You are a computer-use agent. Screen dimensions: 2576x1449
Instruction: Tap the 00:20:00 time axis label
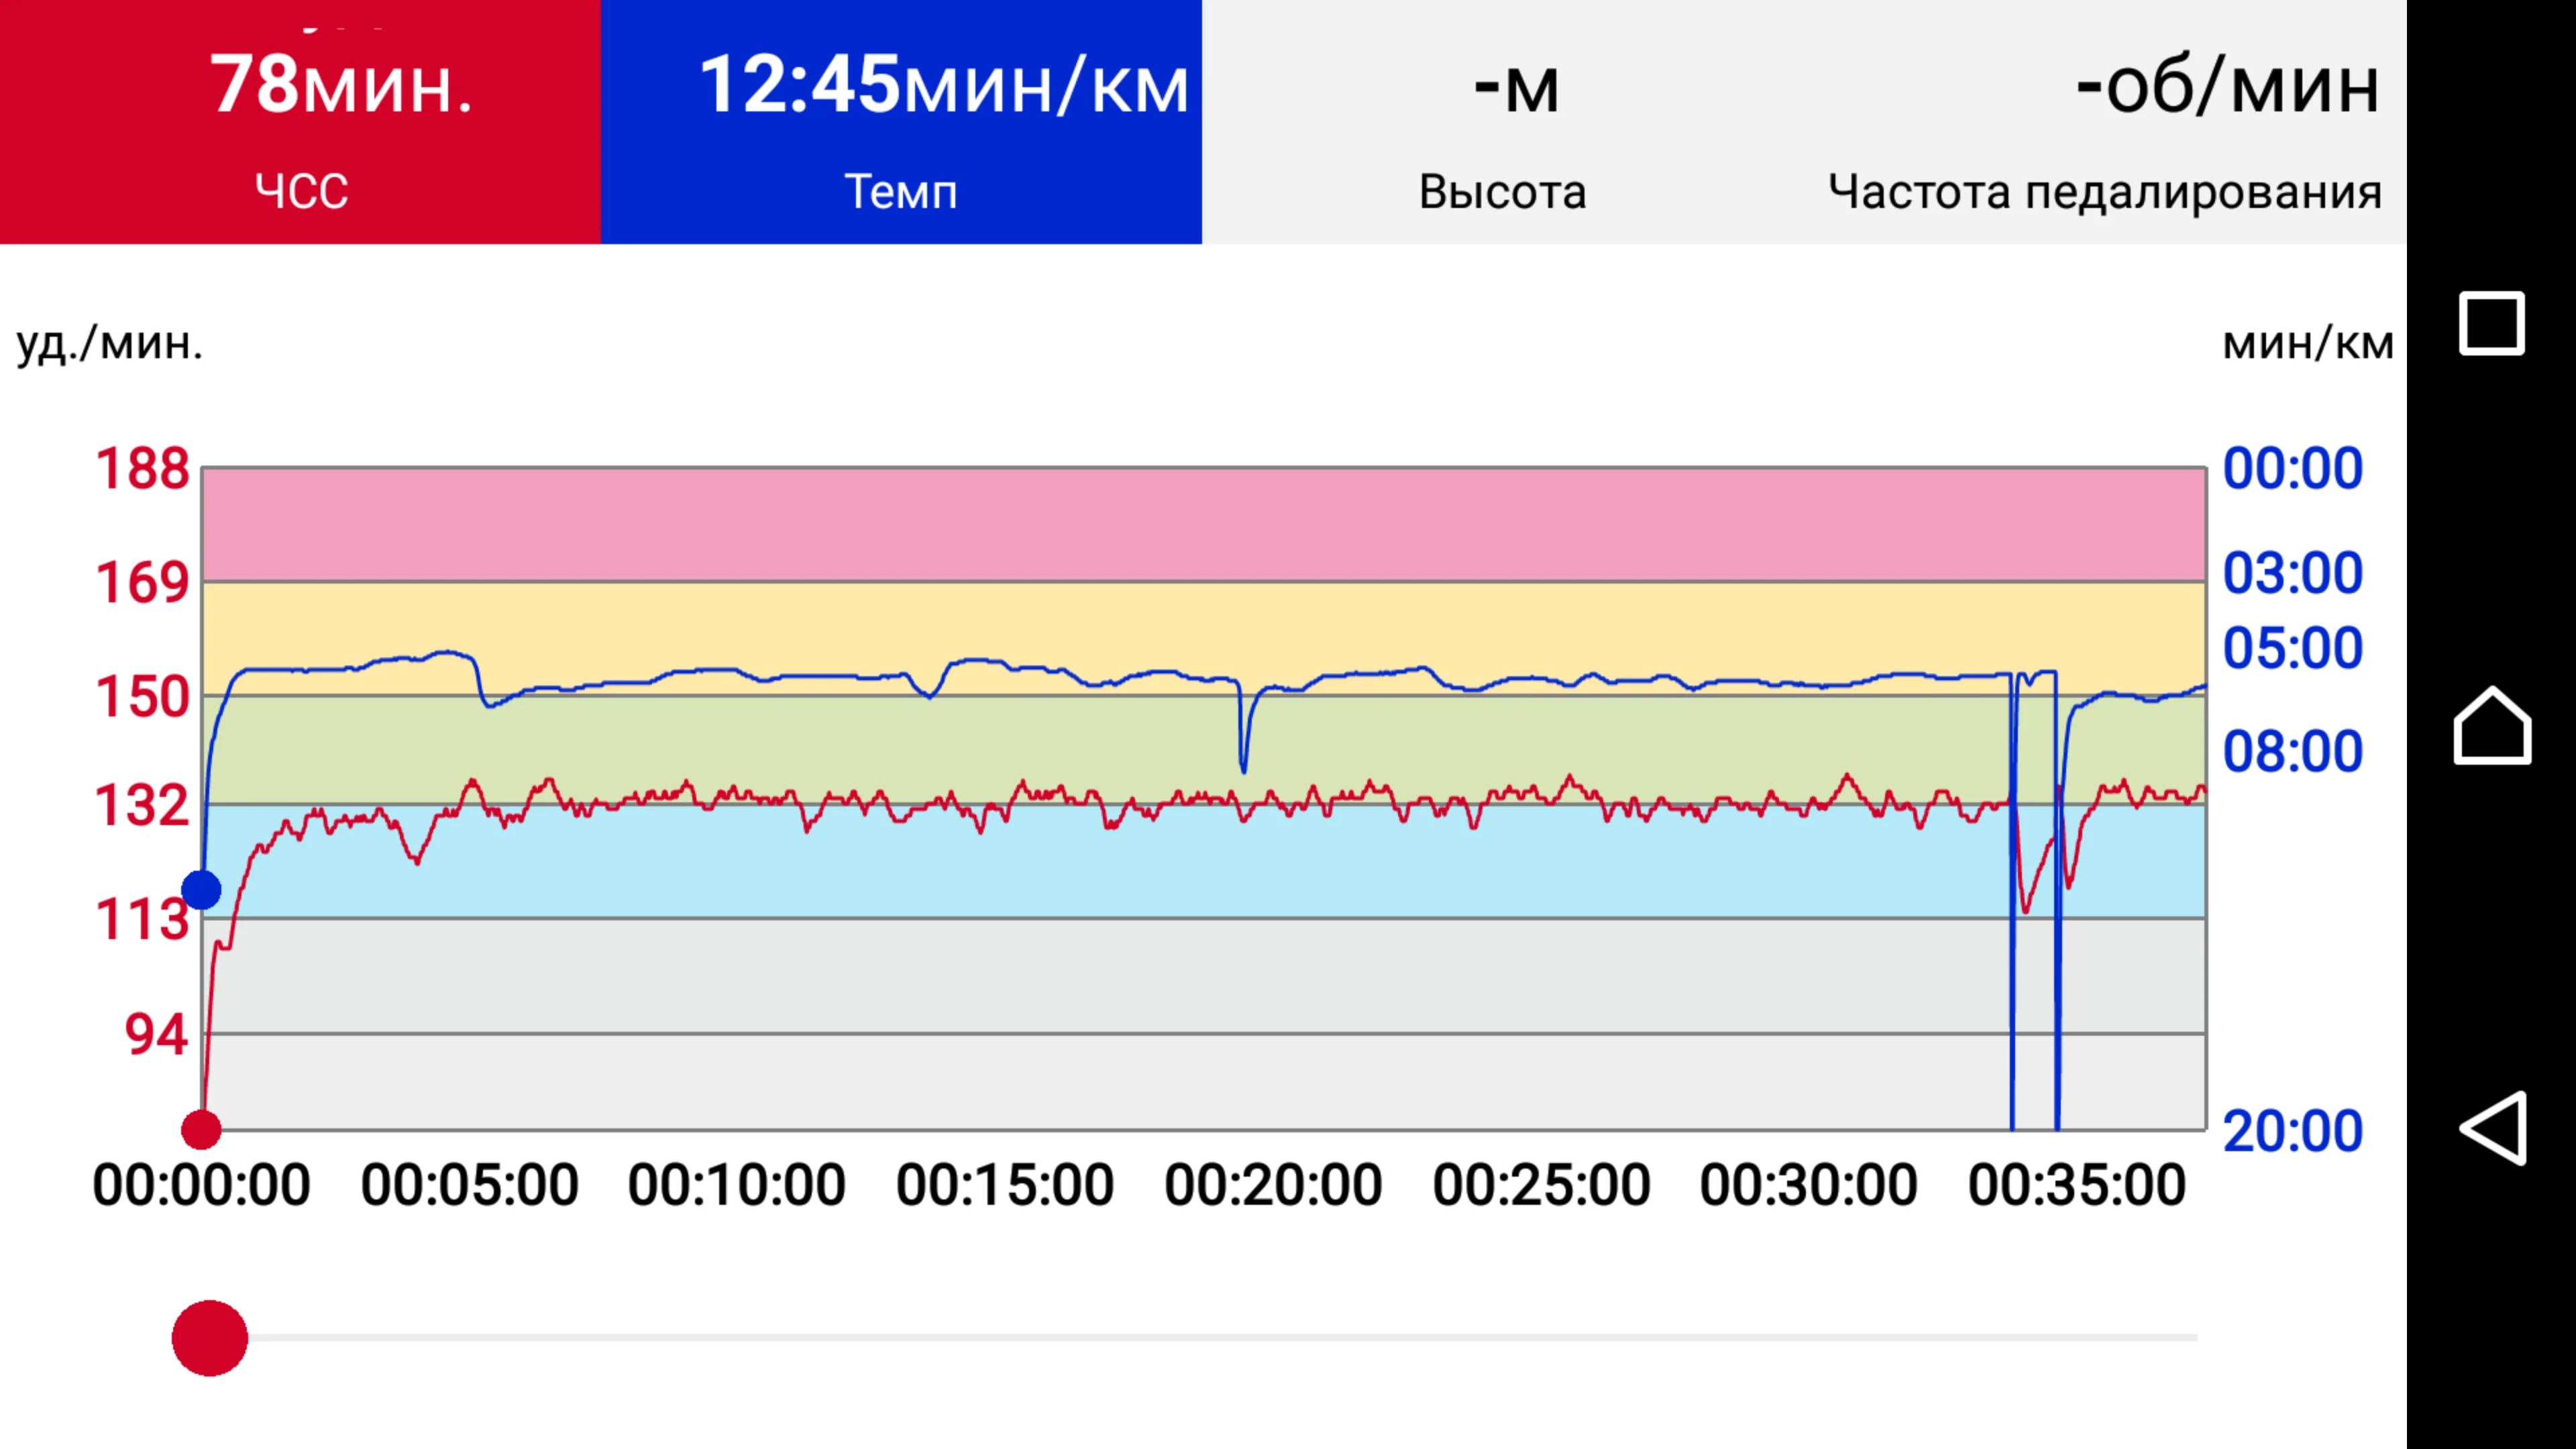[1273, 1186]
